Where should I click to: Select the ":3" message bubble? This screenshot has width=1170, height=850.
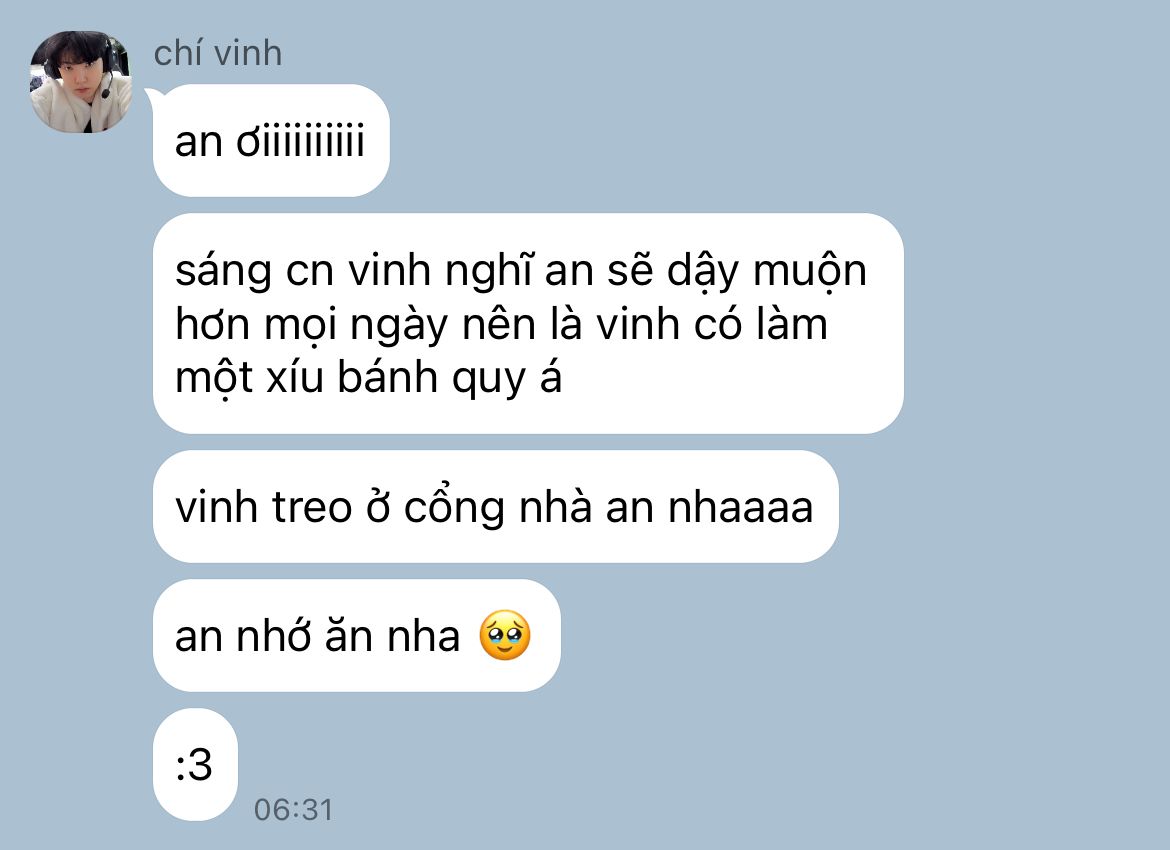click(x=195, y=765)
